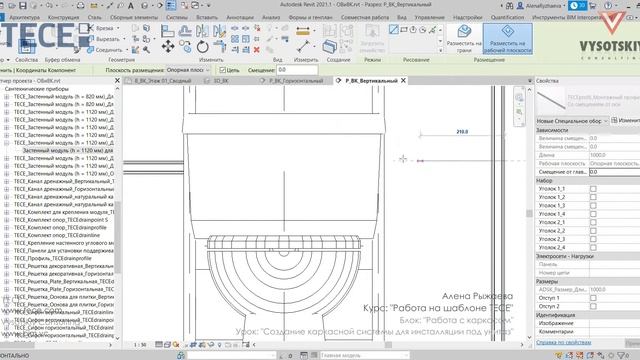Open the Соединить dropdown arrow
Screen dimensions: 640x360
pyautogui.click(x=127, y=50)
